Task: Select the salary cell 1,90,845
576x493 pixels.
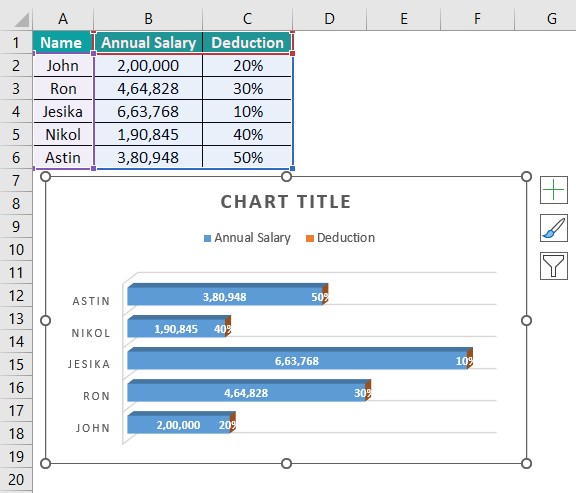Action: (x=148, y=134)
